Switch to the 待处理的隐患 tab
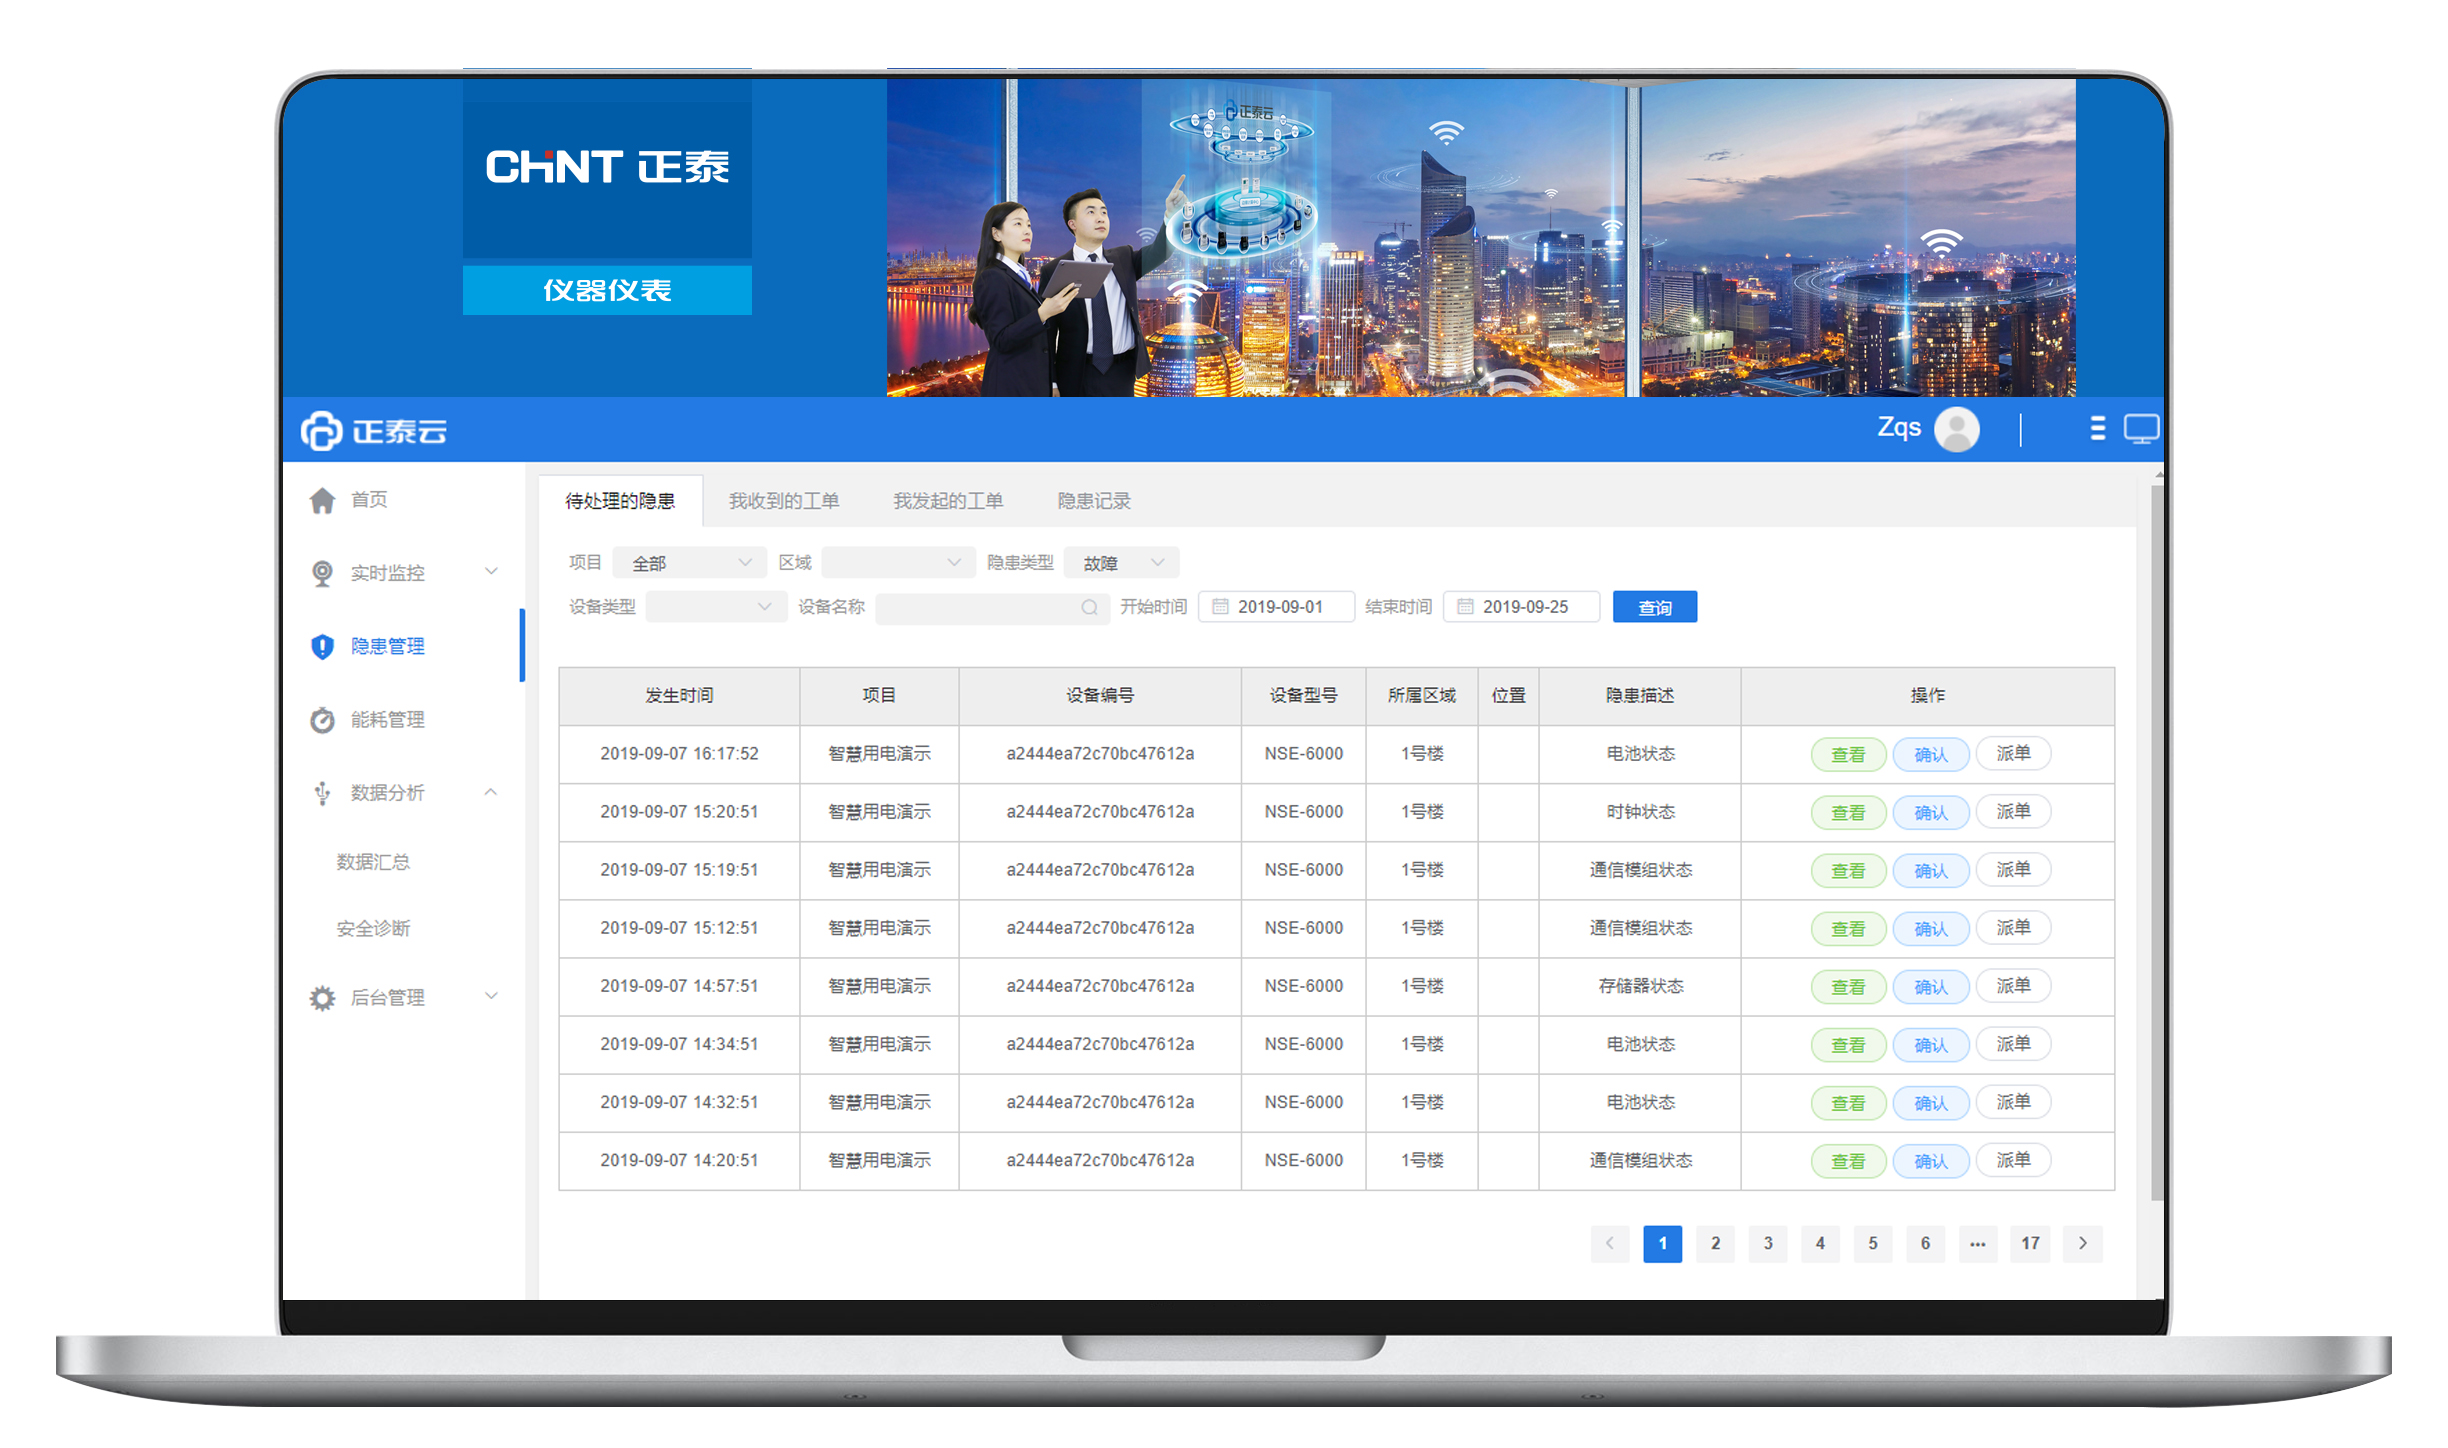Image resolution: width=2448 pixels, height=1448 pixels. point(620,500)
